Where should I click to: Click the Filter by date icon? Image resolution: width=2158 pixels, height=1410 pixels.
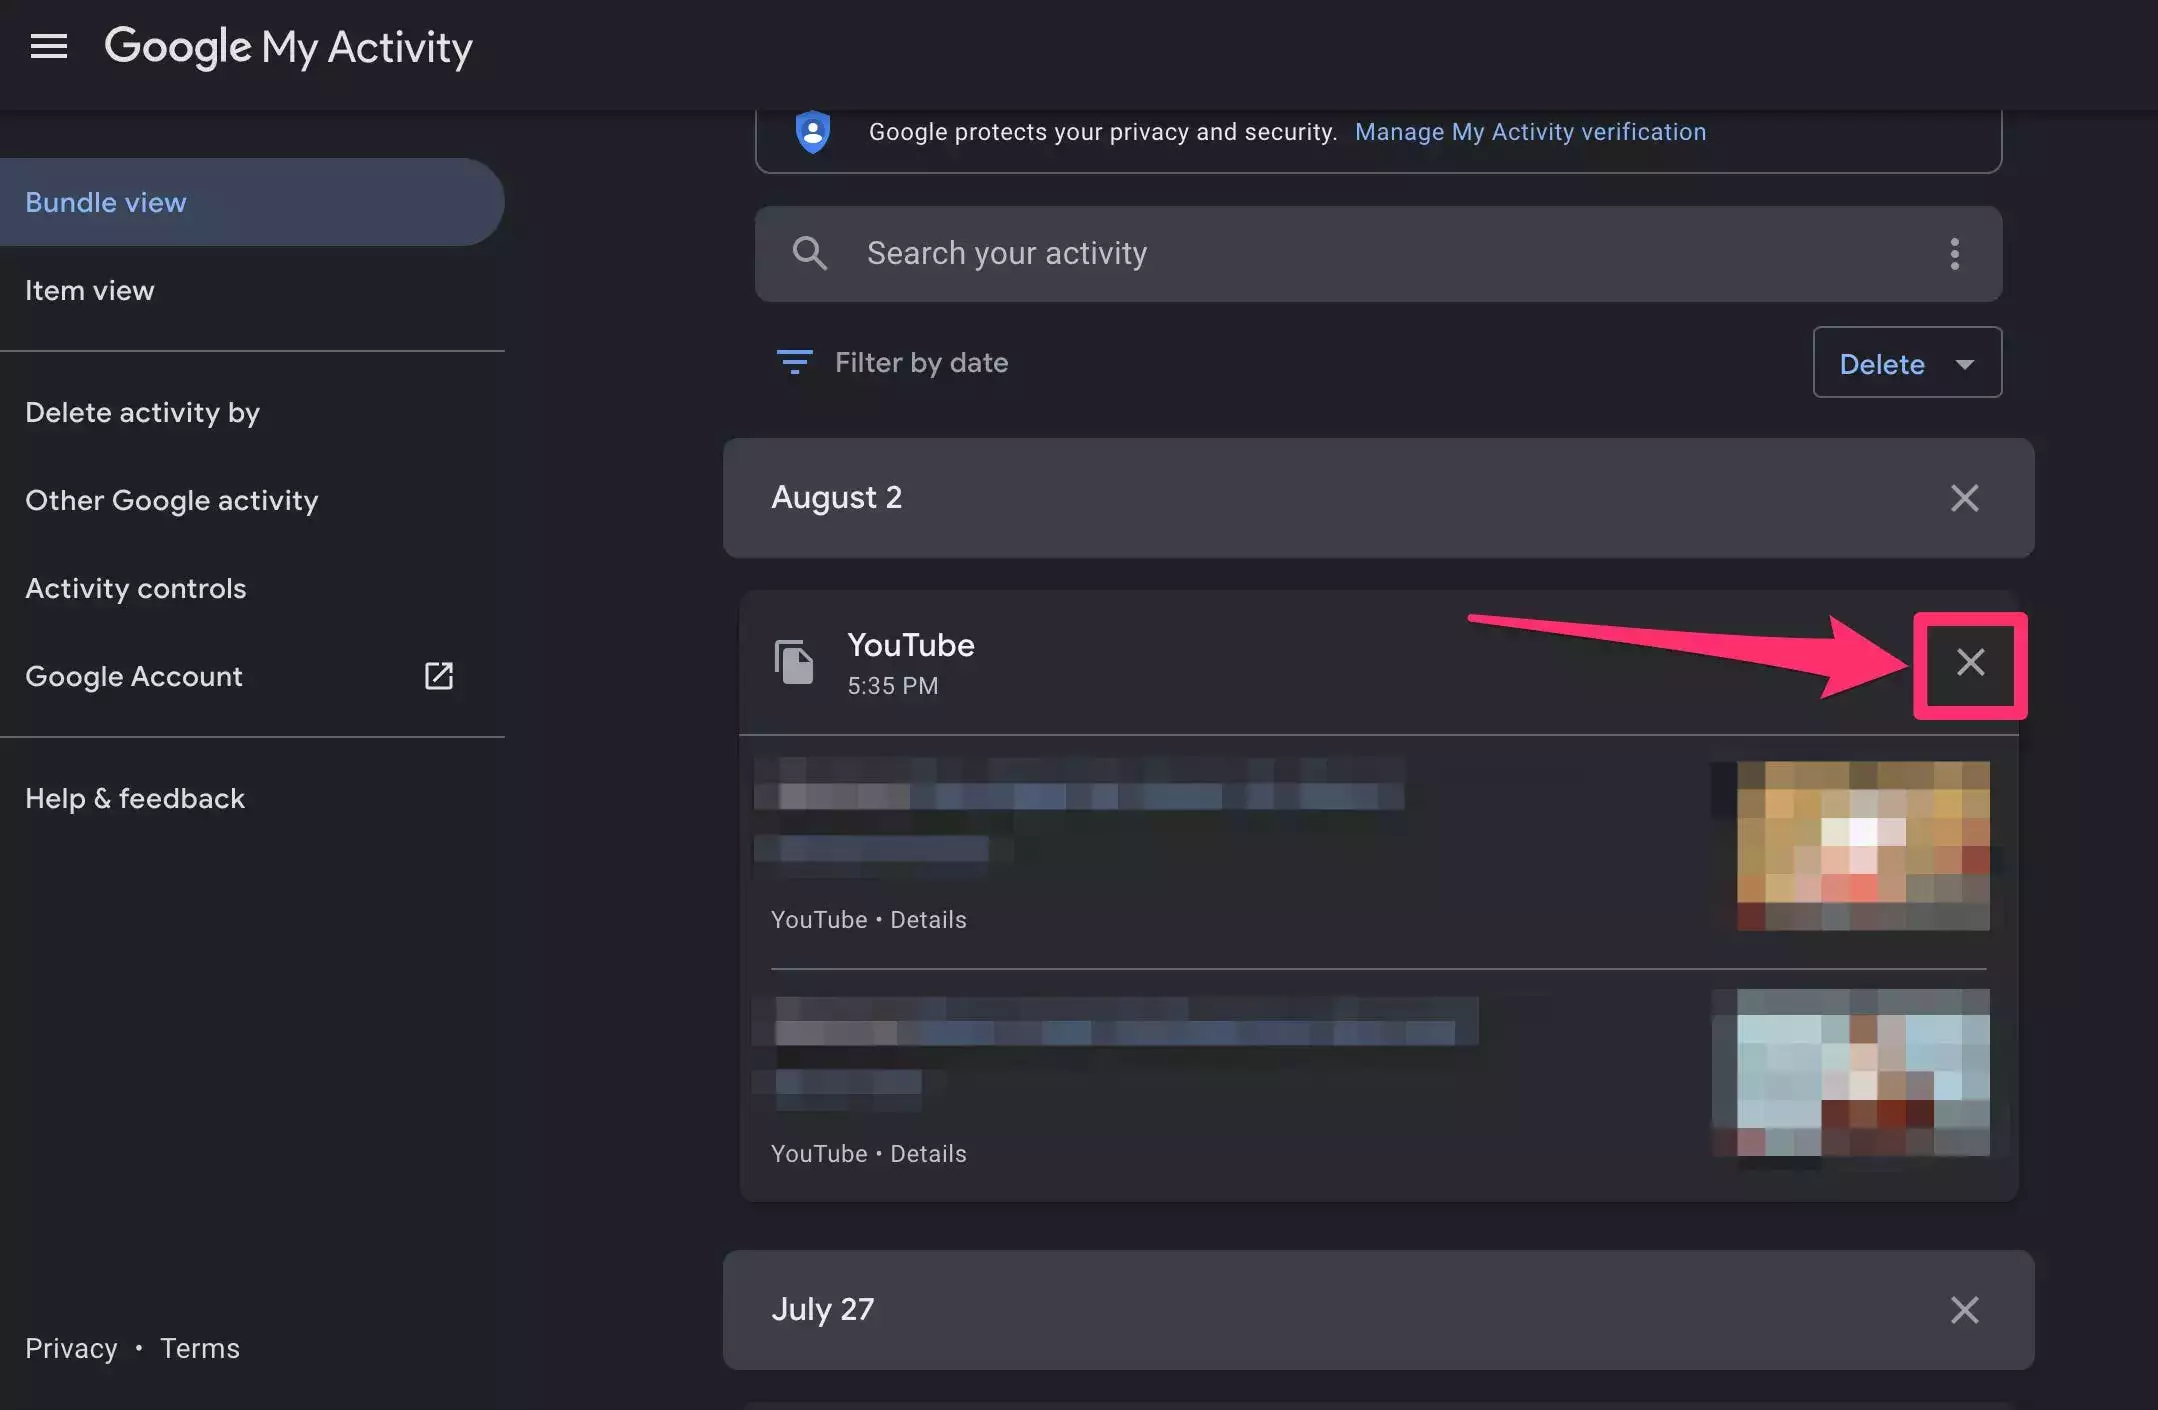[794, 362]
